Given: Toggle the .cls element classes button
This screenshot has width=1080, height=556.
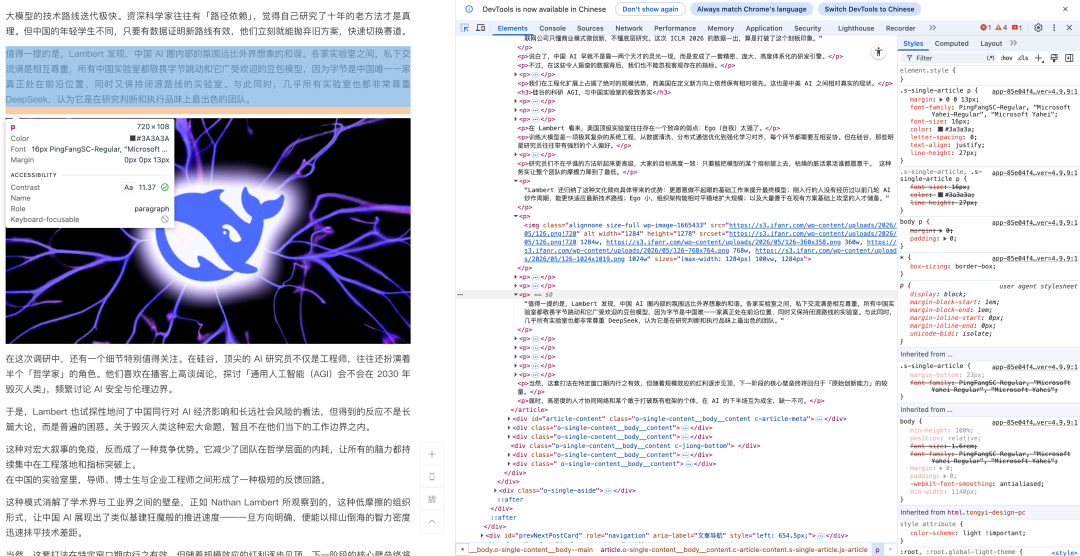Looking at the screenshot, I should pyautogui.click(x=1023, y=58).
